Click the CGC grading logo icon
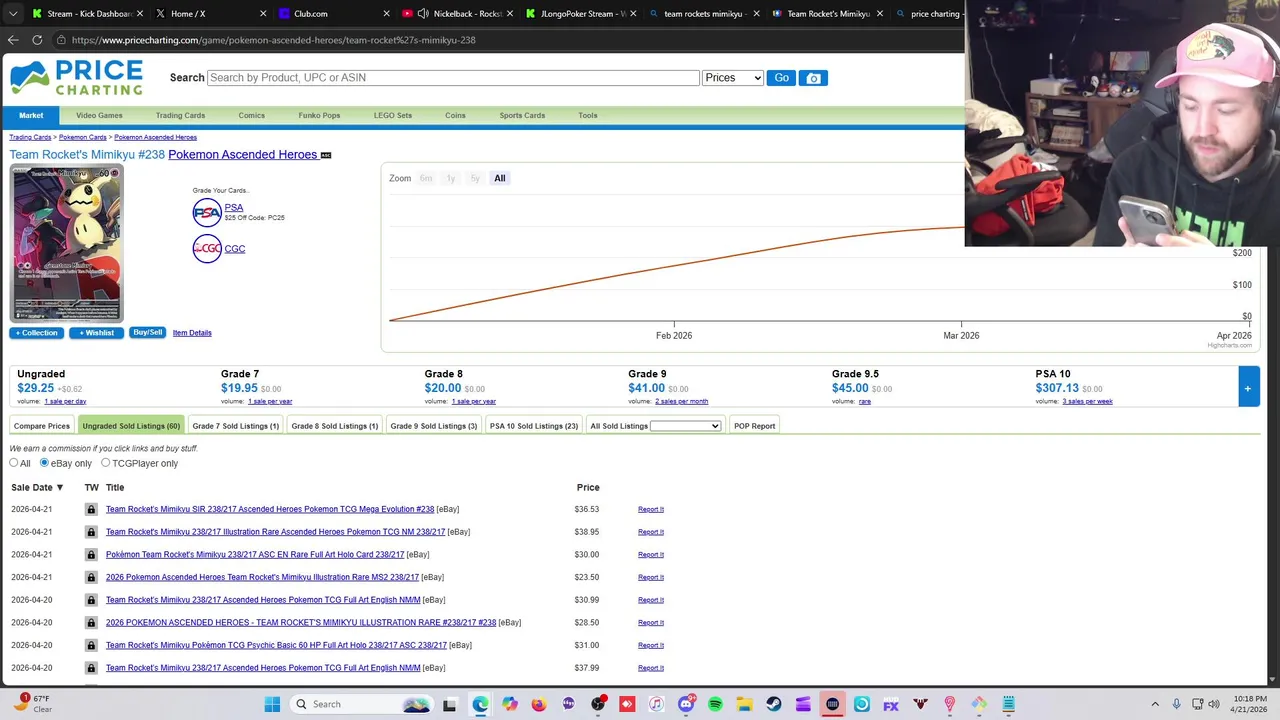Viewport: 1280px width, 720px height. pos(207,249)
